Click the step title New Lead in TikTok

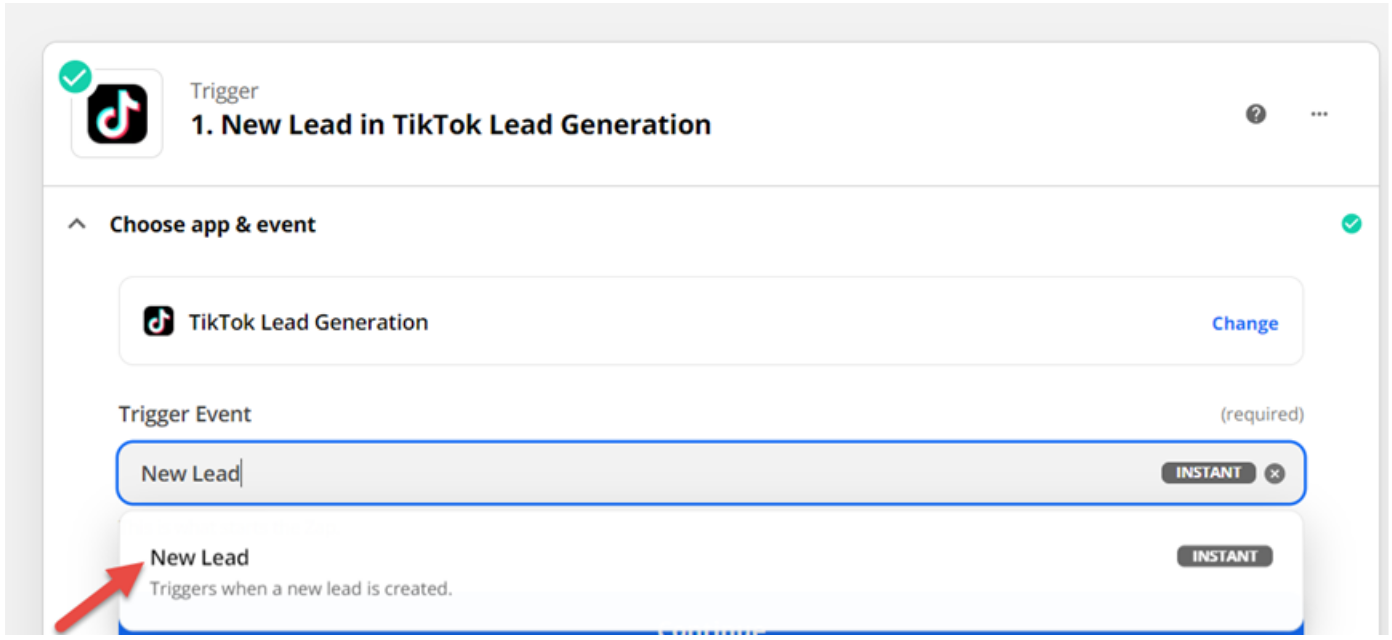click(x=451, y=125)
